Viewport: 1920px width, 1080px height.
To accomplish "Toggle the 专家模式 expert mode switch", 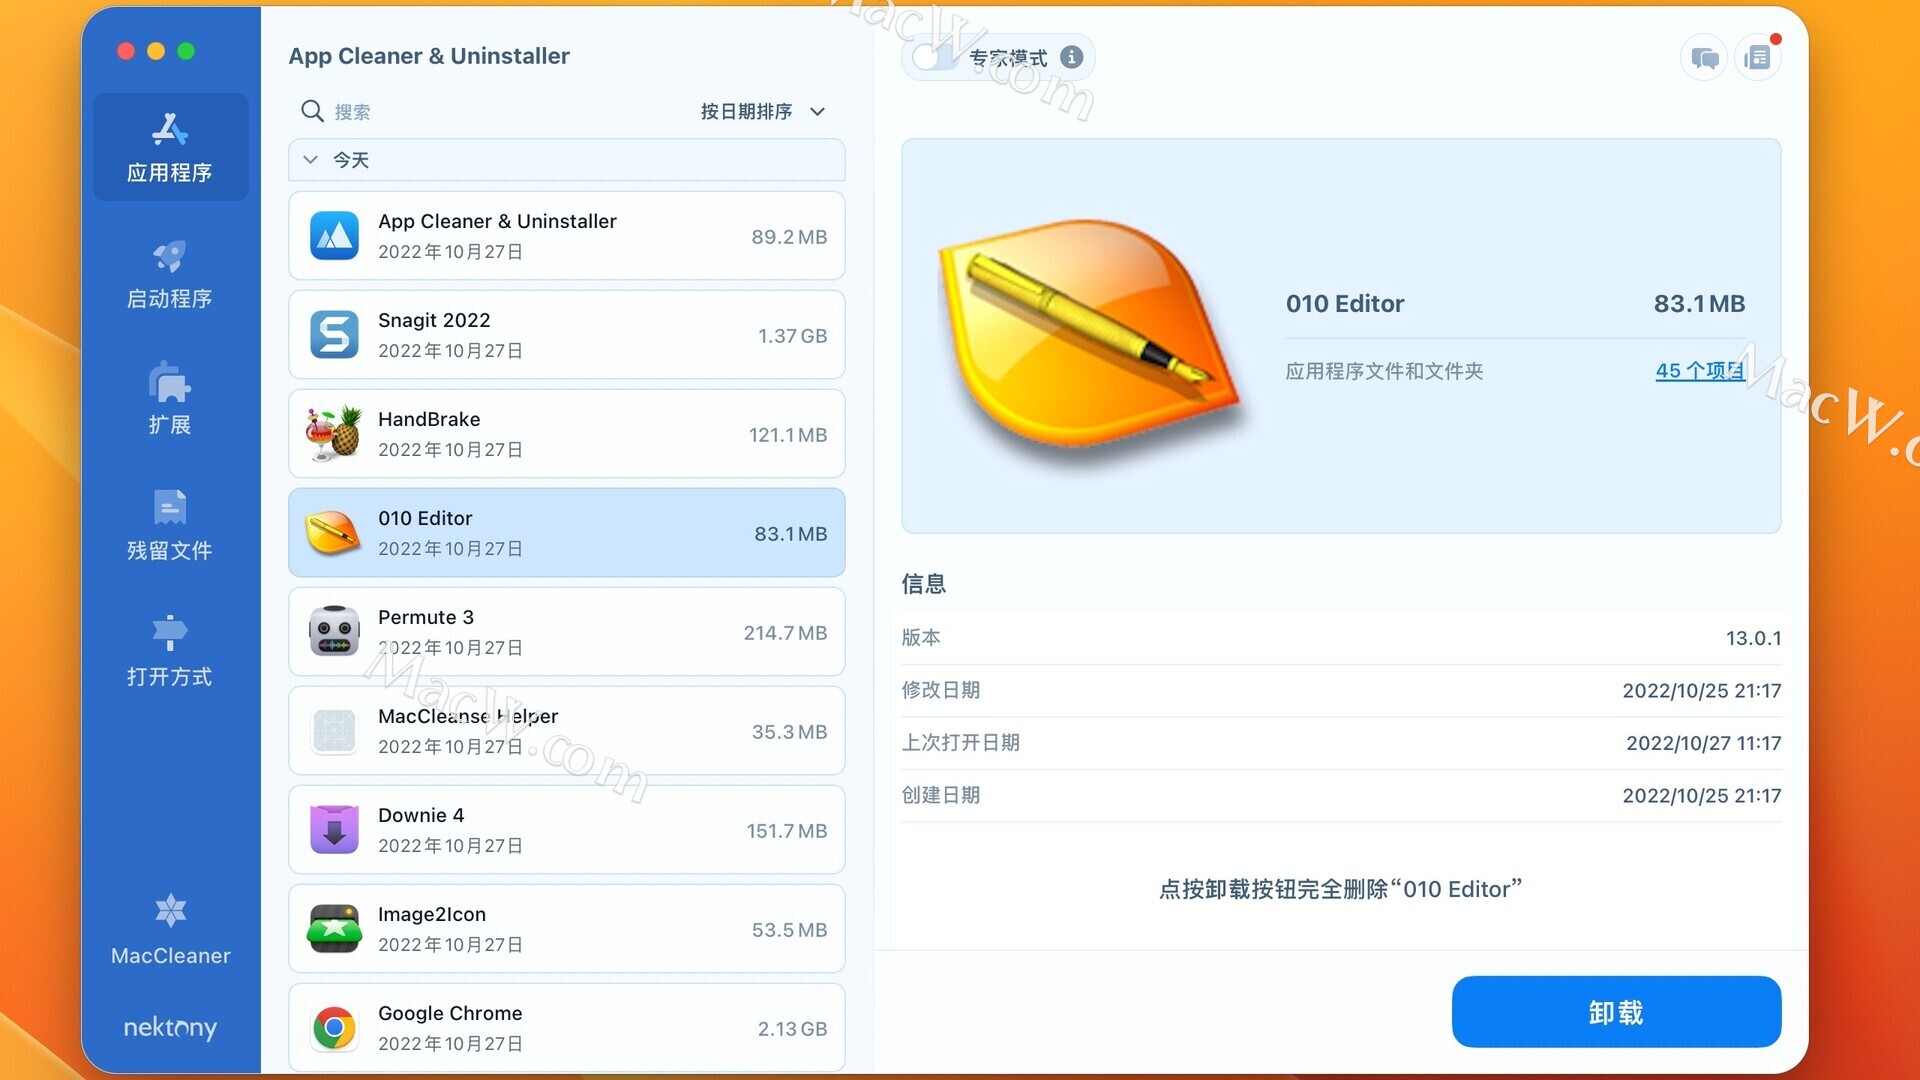I will [x=937, y=57].
